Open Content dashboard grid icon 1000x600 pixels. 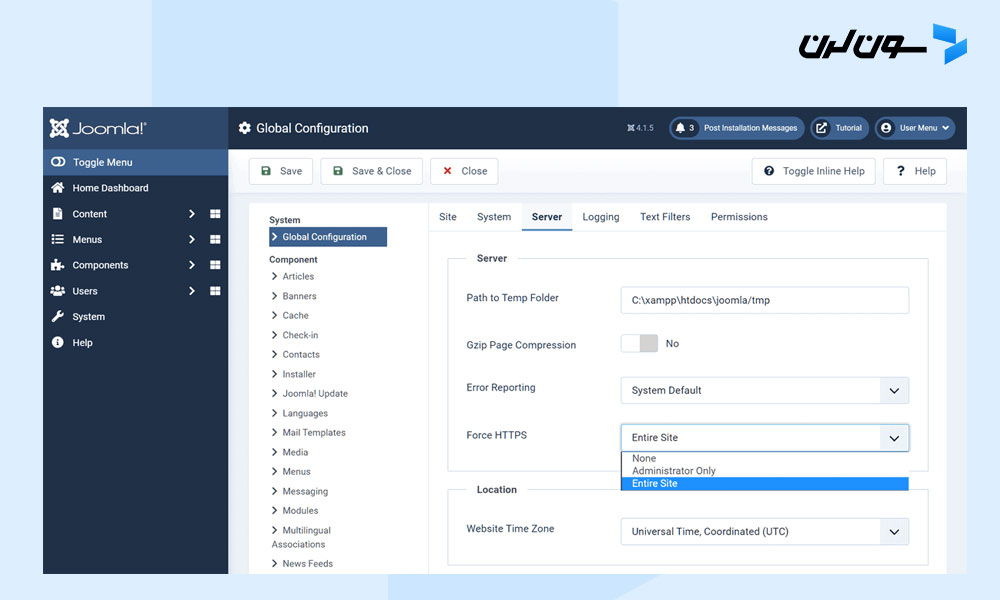pos(215,214)
